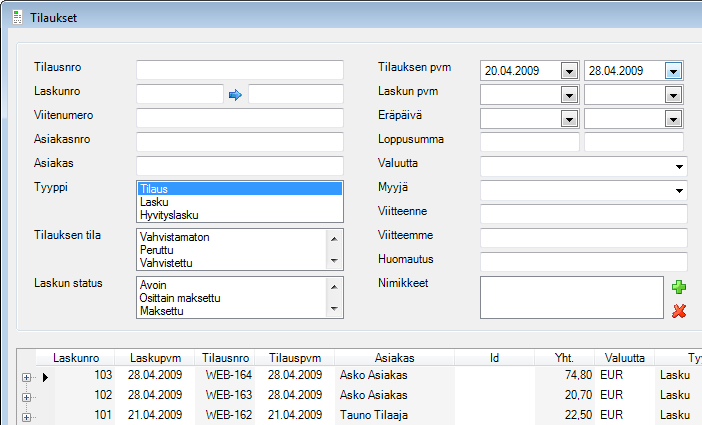The height and width of the screenshot is (425, 702).
Task: Click the Viitteenne input field
Action: [x=584, y=214]
